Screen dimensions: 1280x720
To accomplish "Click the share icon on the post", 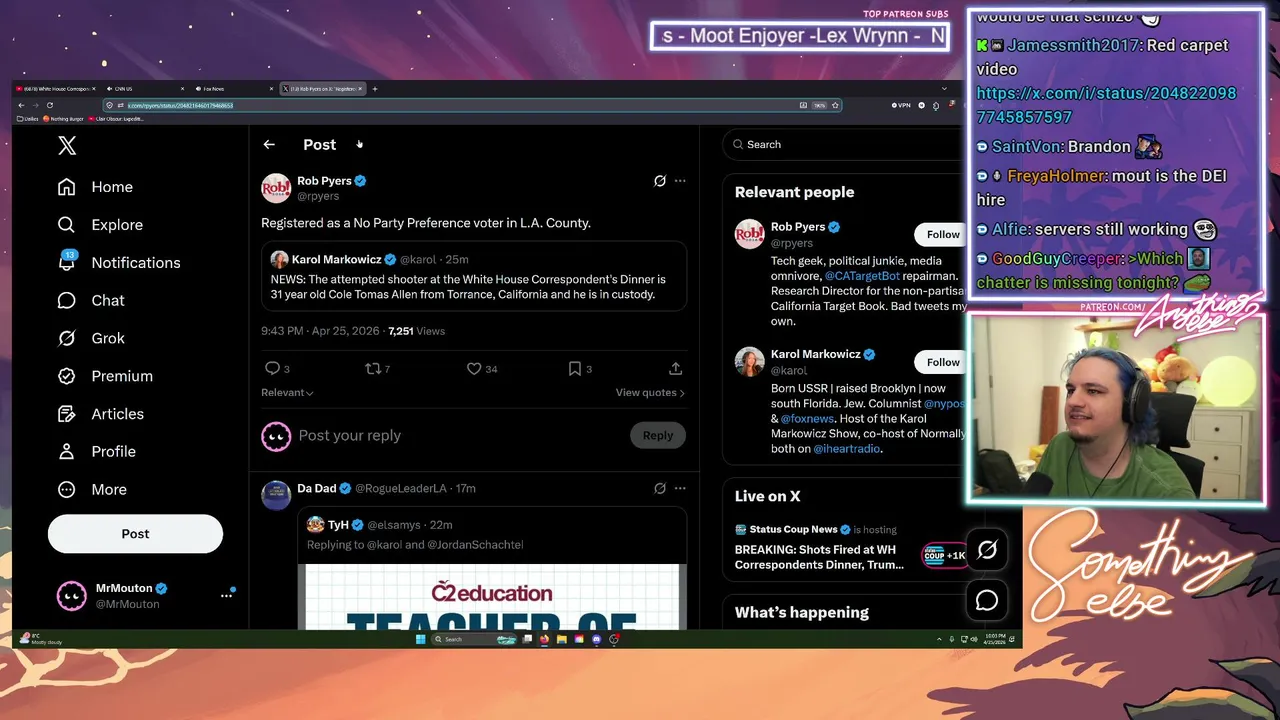I will point(676,369).
